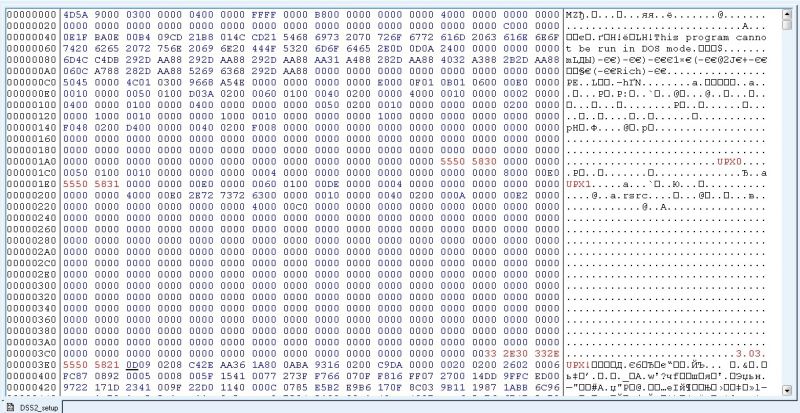The image size is (800, 413).
Task: Click the F048 hex word
Action: pos(76,128)
